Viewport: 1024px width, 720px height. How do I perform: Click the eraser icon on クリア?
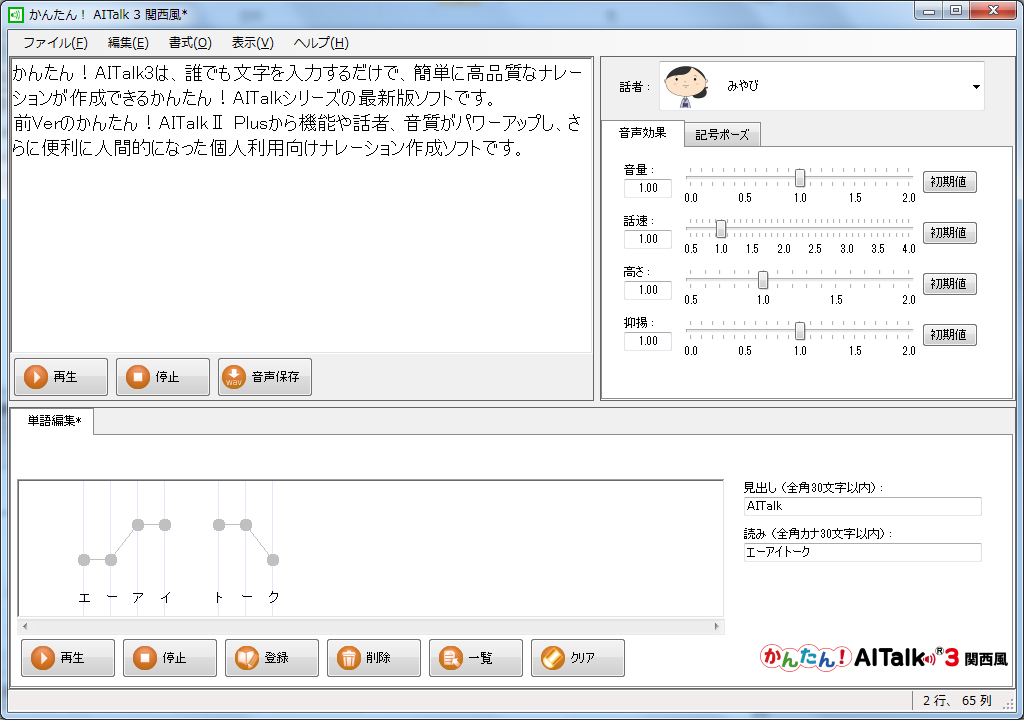pos(552,658)
